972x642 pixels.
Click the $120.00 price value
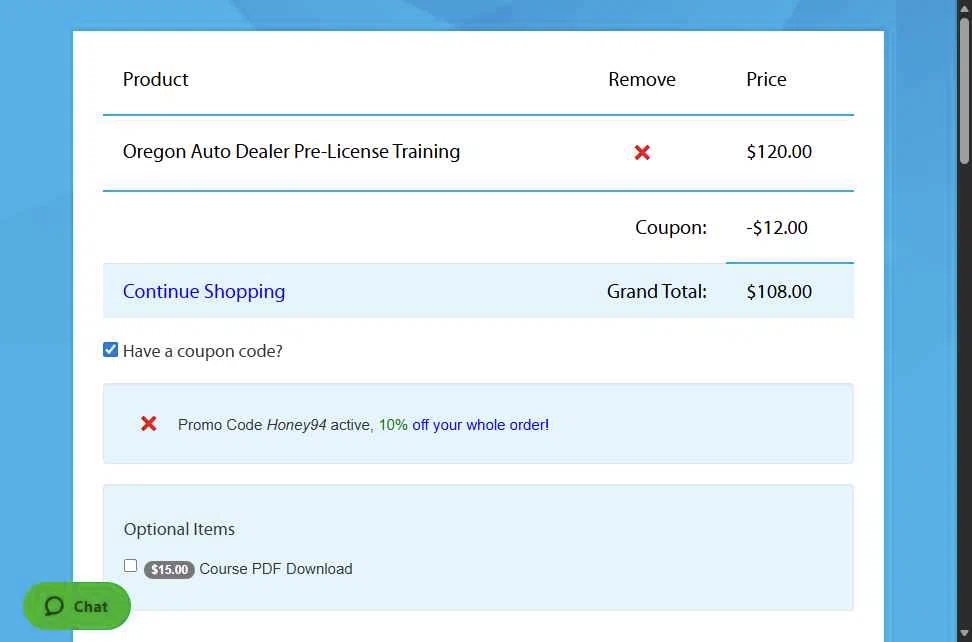point(779,152)
